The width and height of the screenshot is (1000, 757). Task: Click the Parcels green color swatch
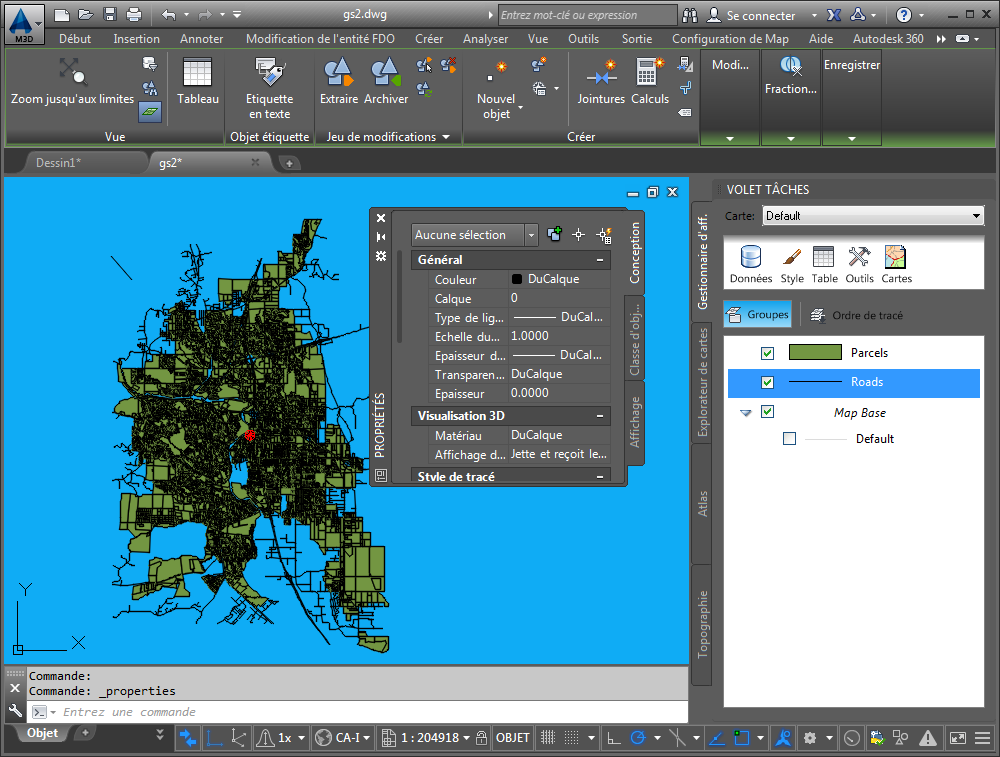[x=815, y=353]
